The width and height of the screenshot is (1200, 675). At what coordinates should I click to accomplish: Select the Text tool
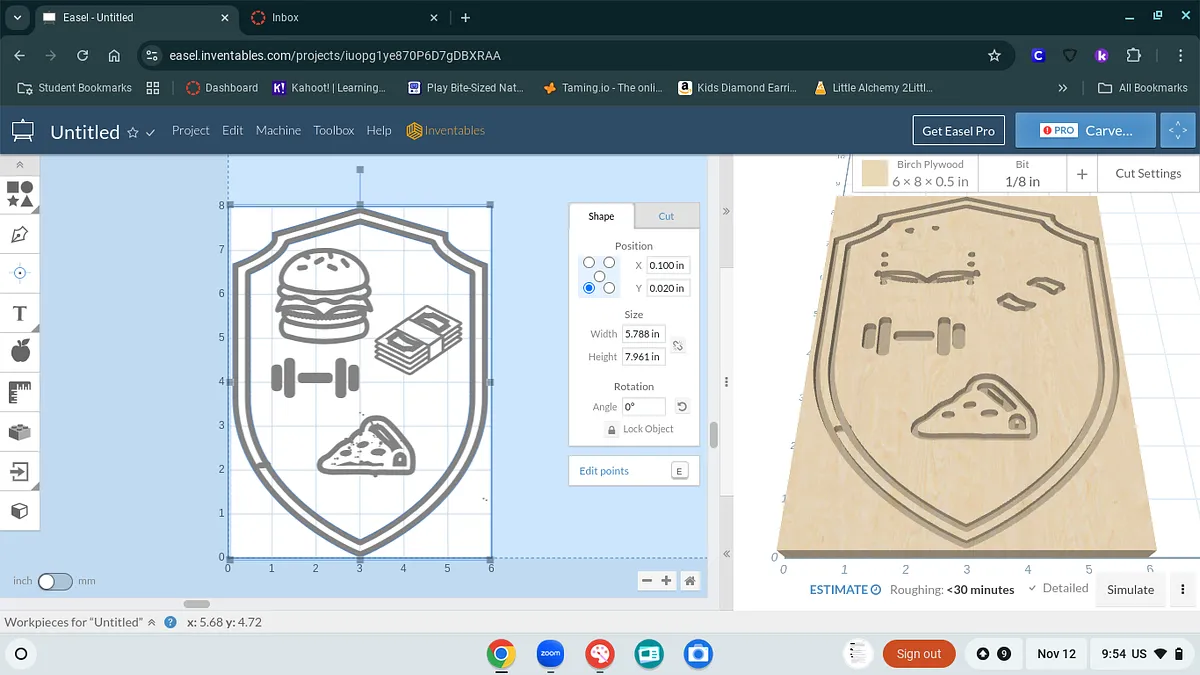pyautogui.click(x=19, y=314)
